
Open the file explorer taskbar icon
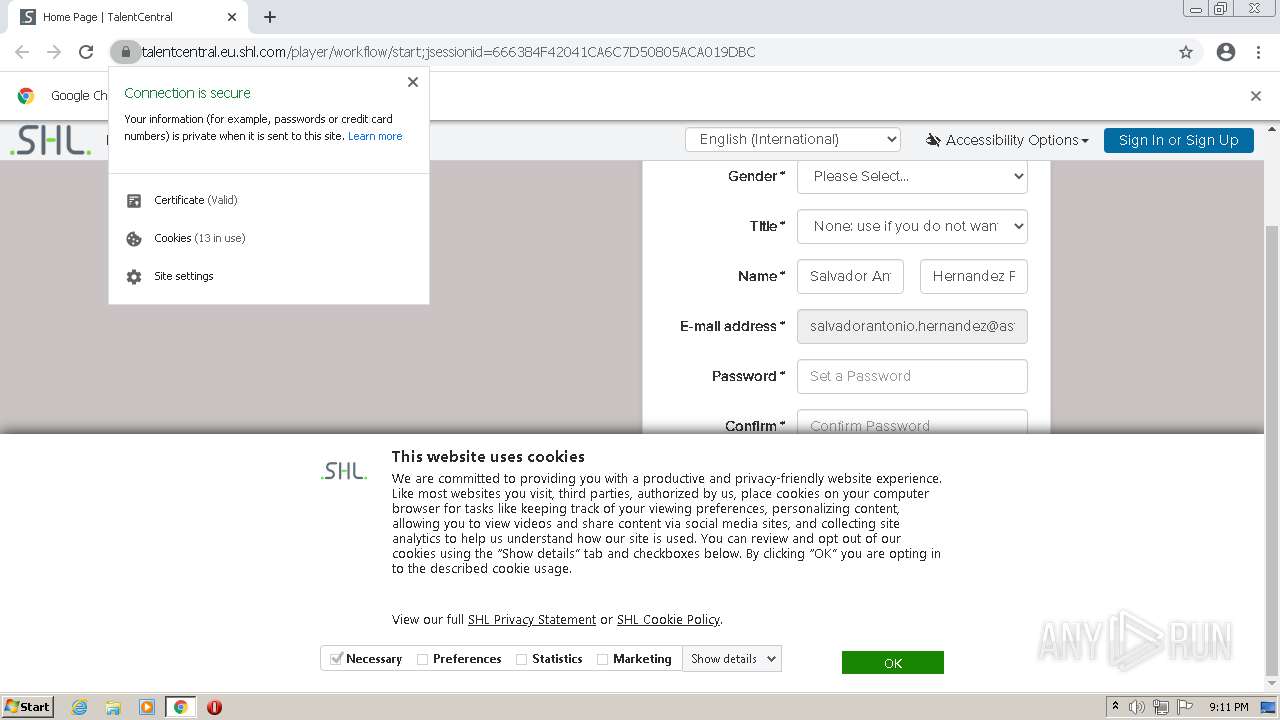point(113,707)
